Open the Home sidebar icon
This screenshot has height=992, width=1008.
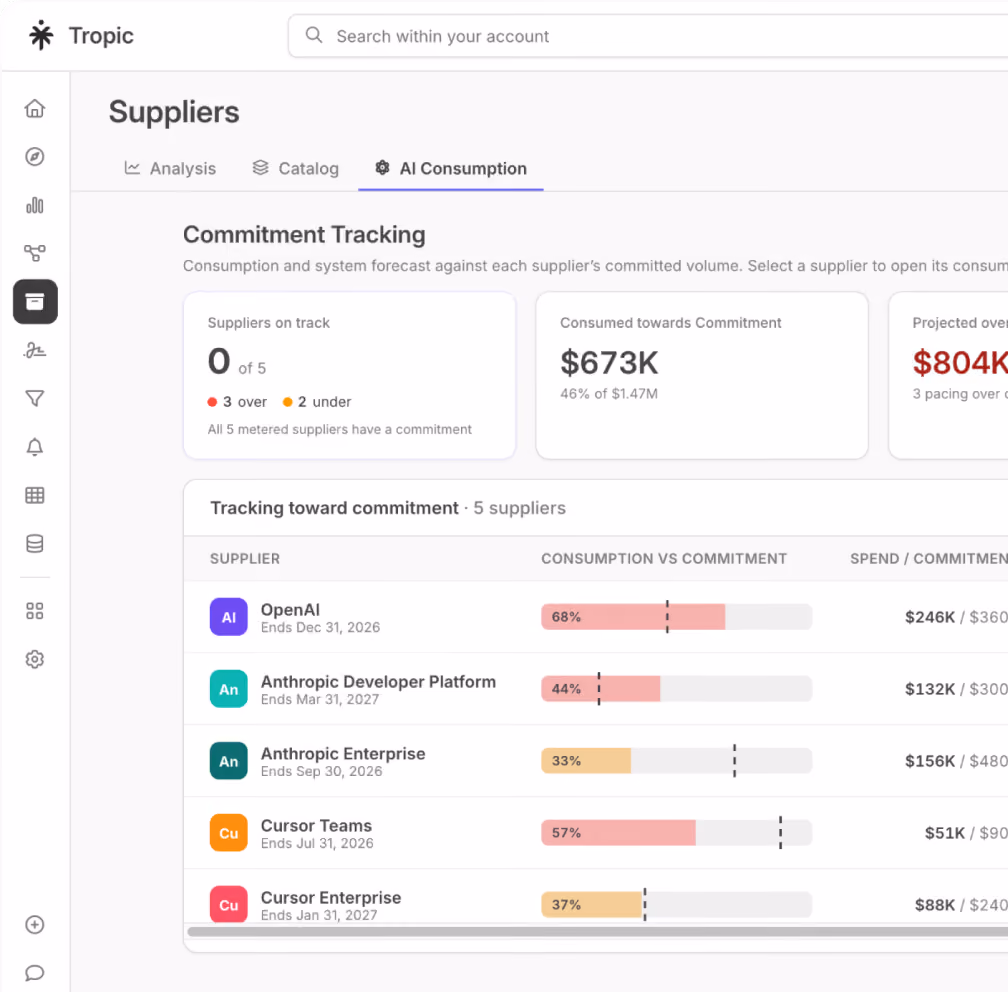click(x=35, y=108)
